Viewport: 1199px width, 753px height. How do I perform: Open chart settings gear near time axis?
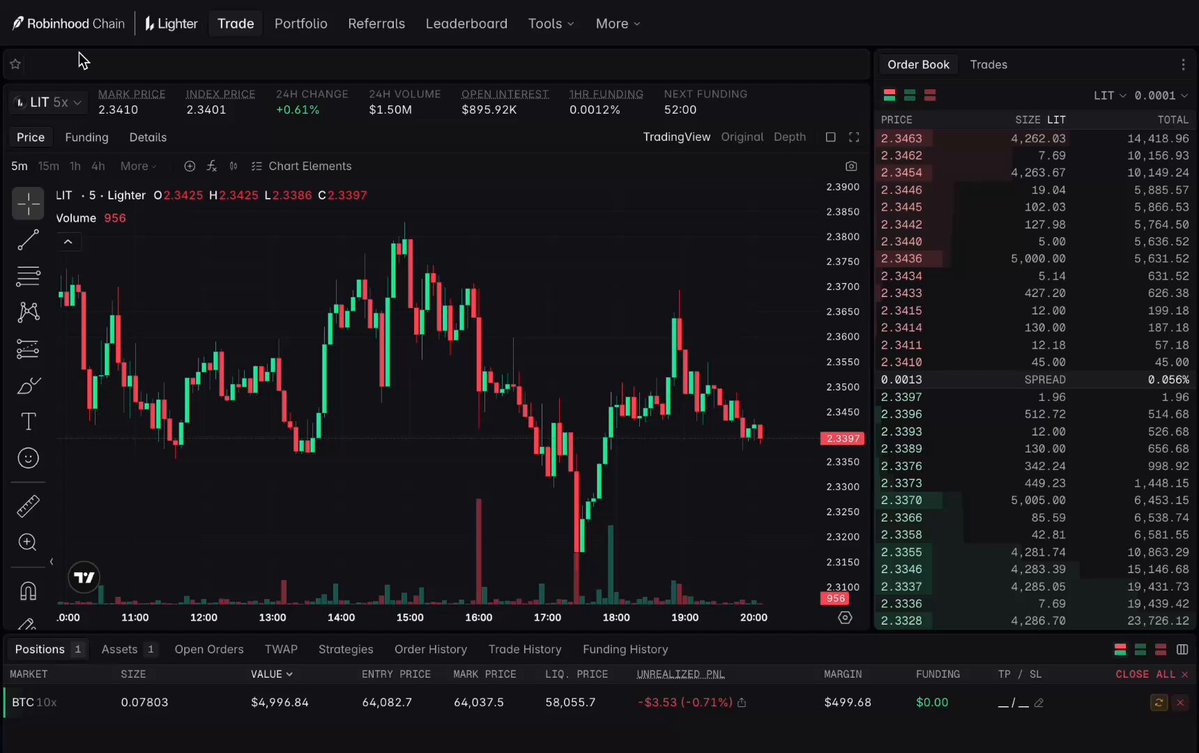(845, 618)
